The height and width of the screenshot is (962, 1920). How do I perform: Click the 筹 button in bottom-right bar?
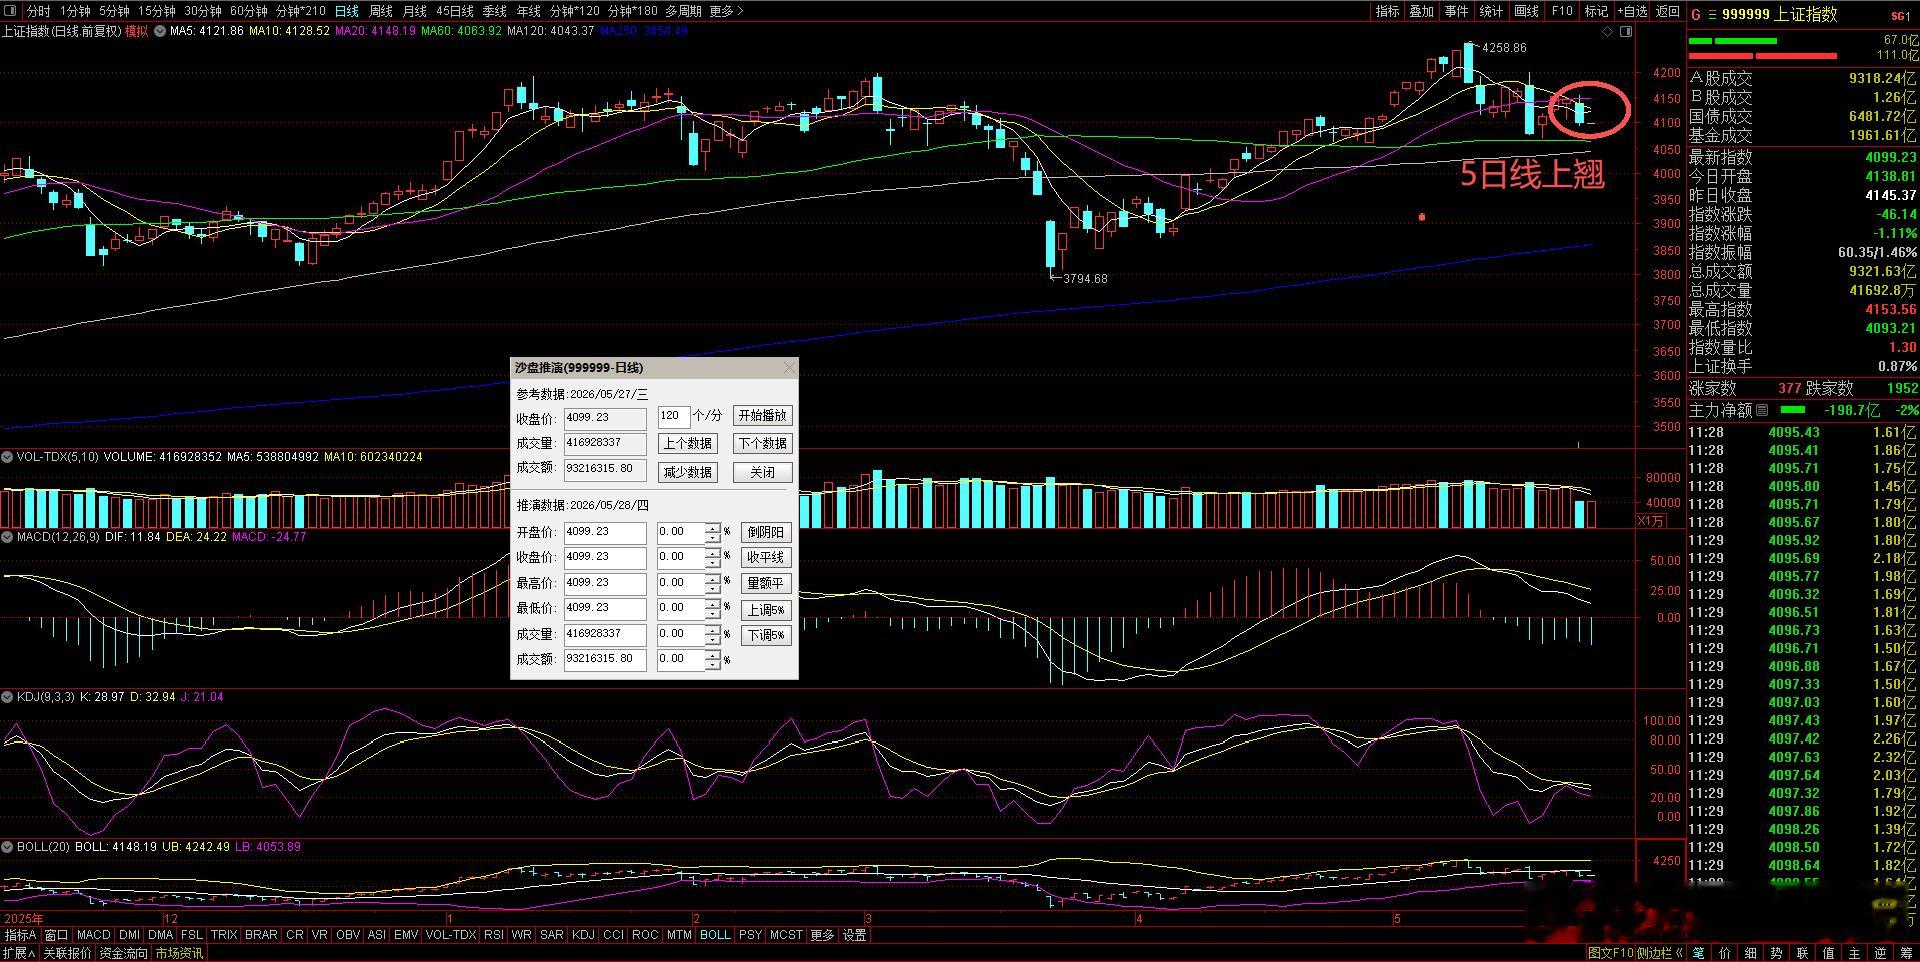tap(1907, 953)
